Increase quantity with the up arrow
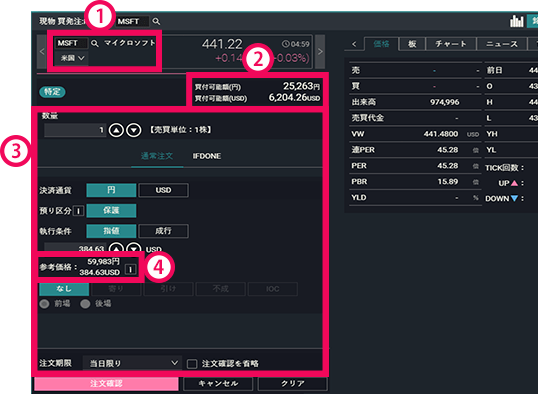Viewport: 538px width, 394px height. click(x=116, y=130)
